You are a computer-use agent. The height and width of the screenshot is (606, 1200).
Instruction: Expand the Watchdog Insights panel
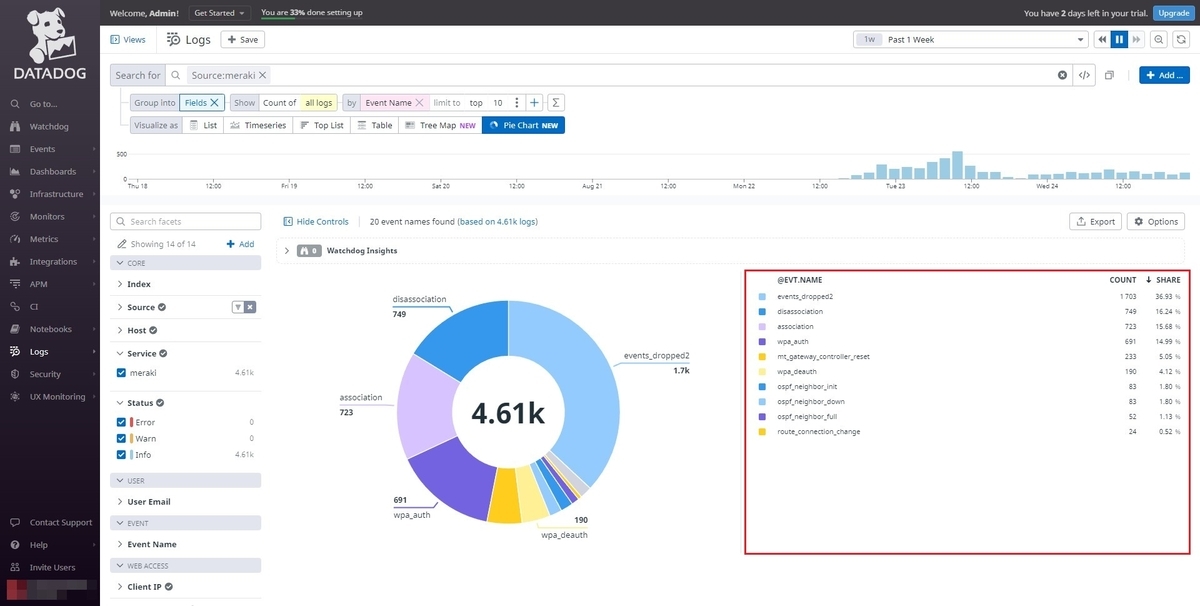(x=287, y=251)
